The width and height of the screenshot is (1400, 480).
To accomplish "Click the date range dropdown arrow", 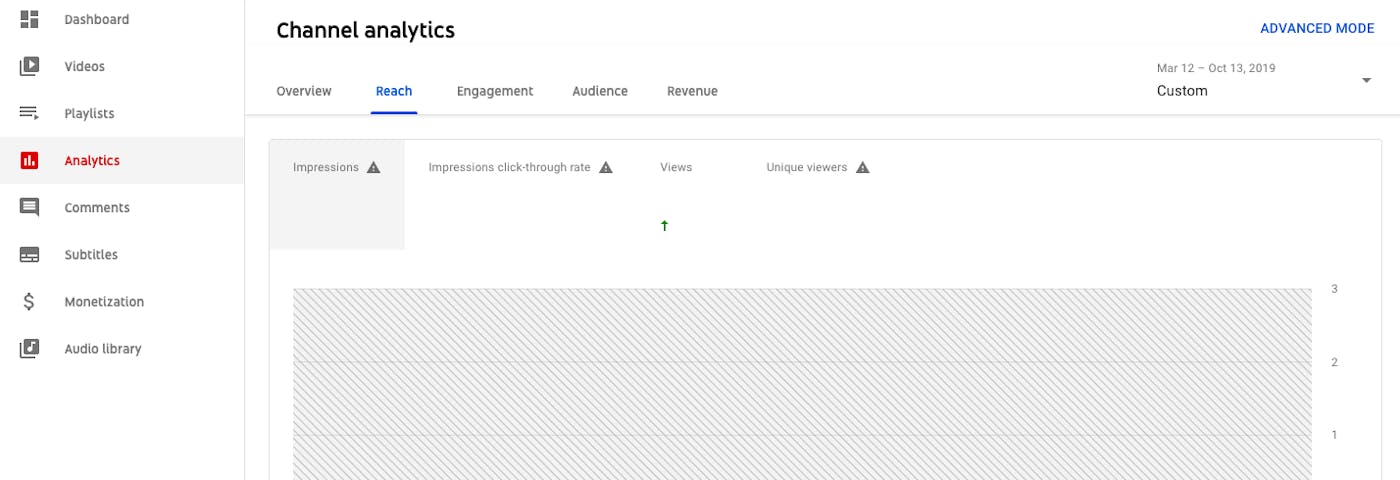I will point(1366,81).
